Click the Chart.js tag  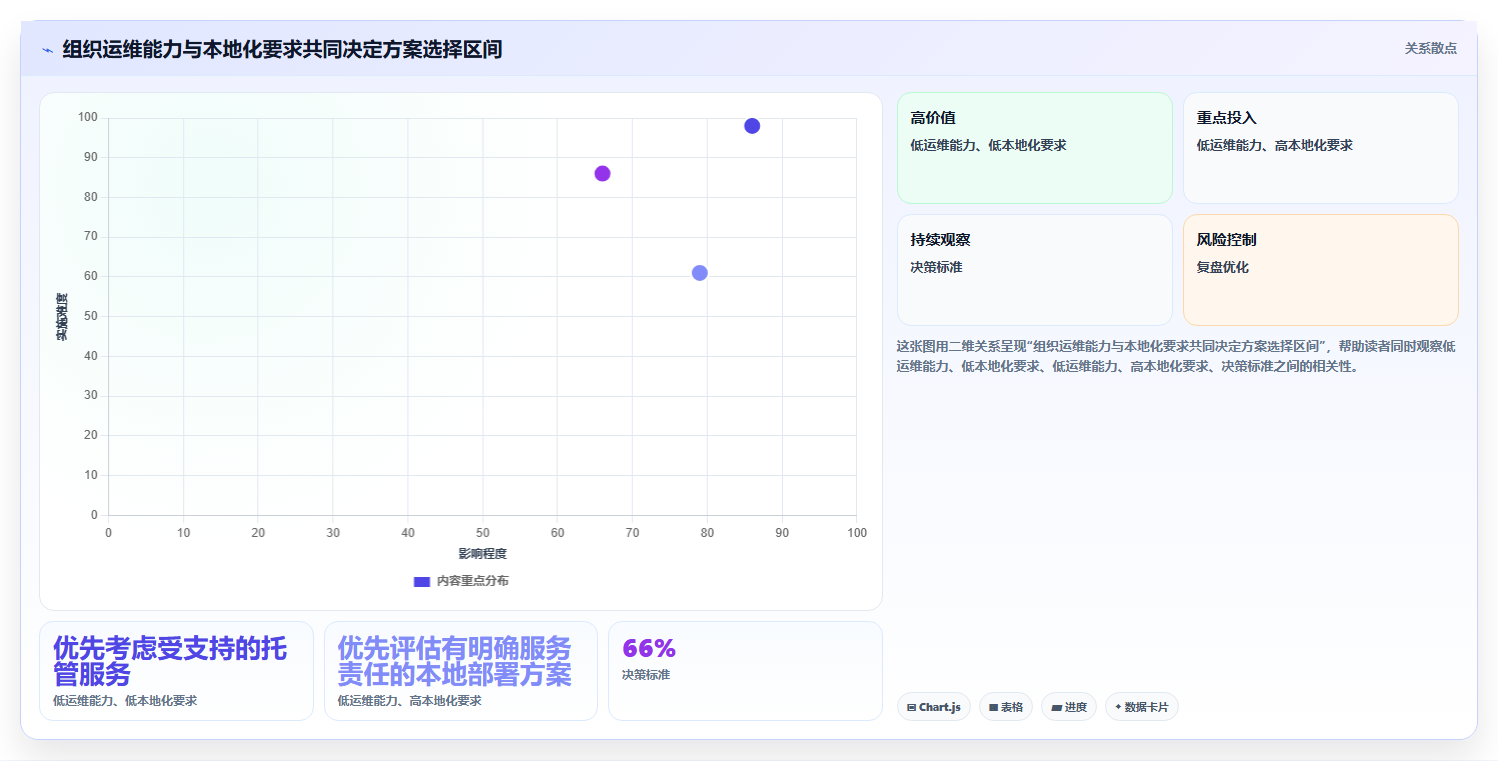tap(933, 707)
